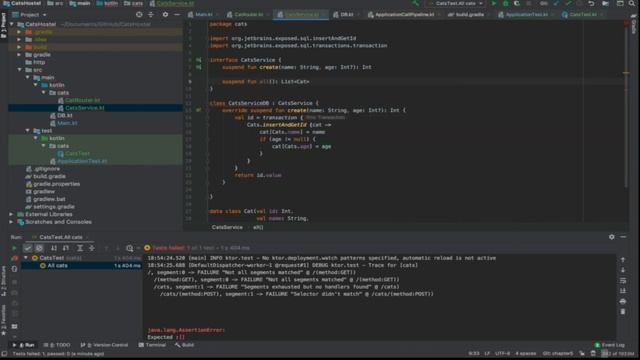The image size is (640, 360).
Task: Collapse the CatsHostel root project node
Action: point(12,24)
